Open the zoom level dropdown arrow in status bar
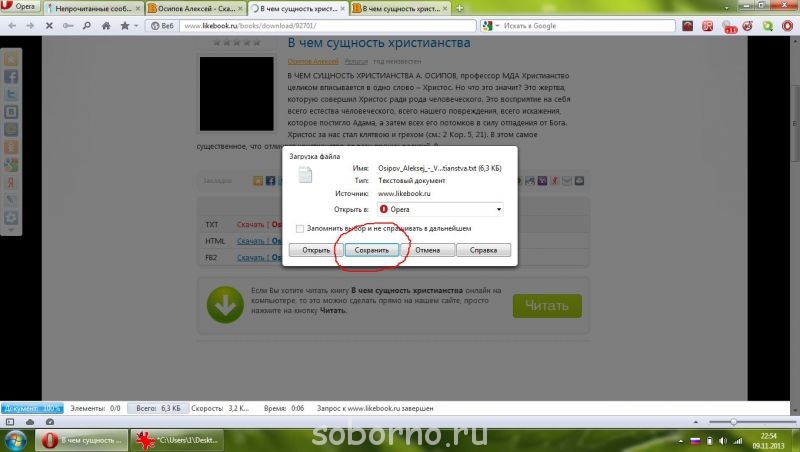 (x=695, y=422)
